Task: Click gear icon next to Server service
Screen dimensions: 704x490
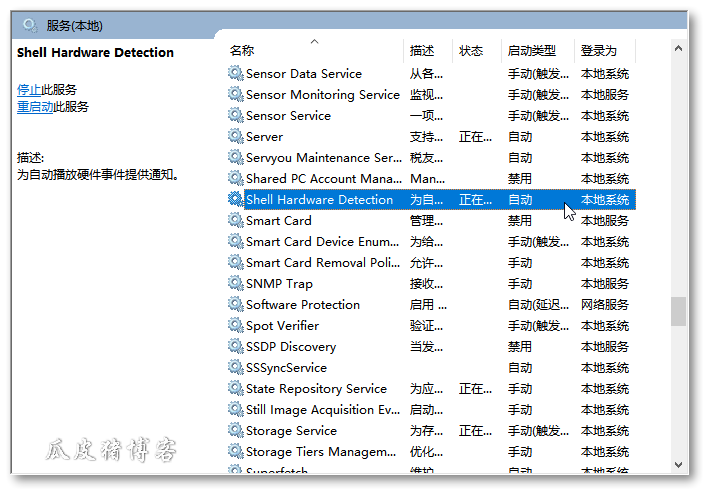Action: point(235,137)
